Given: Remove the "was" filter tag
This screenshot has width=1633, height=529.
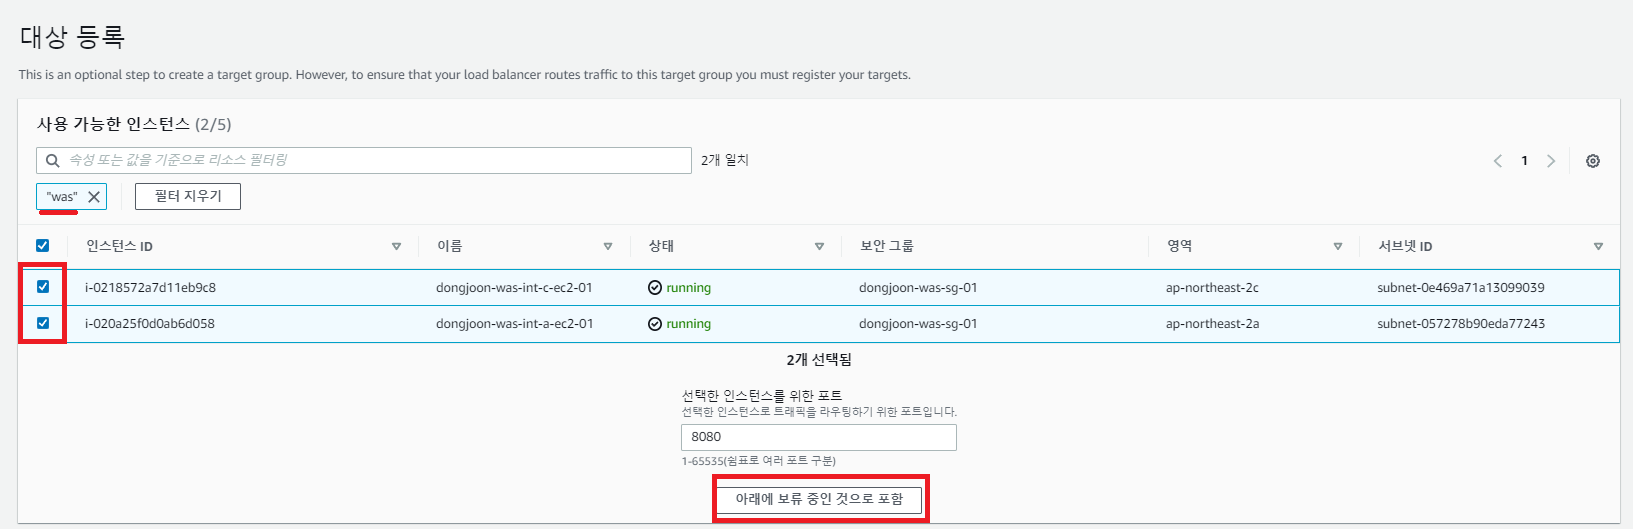Looking at the screenshot, I should click(x=94, y=197).
